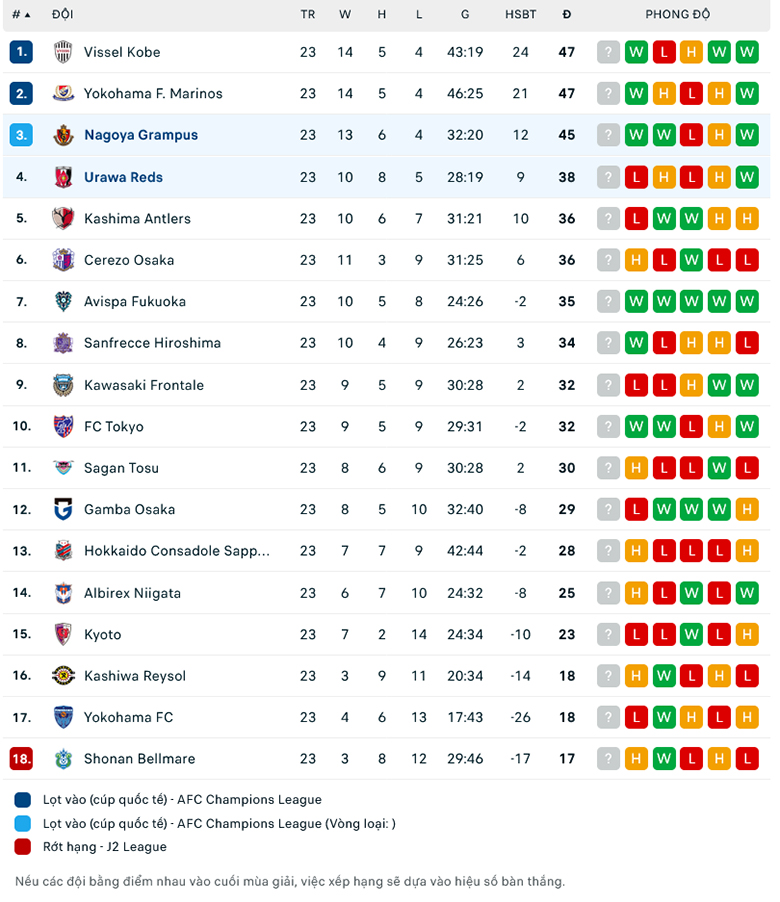Screen dimensions: 780x902
Task: Sort table by the # rank column
Action: 20,15
